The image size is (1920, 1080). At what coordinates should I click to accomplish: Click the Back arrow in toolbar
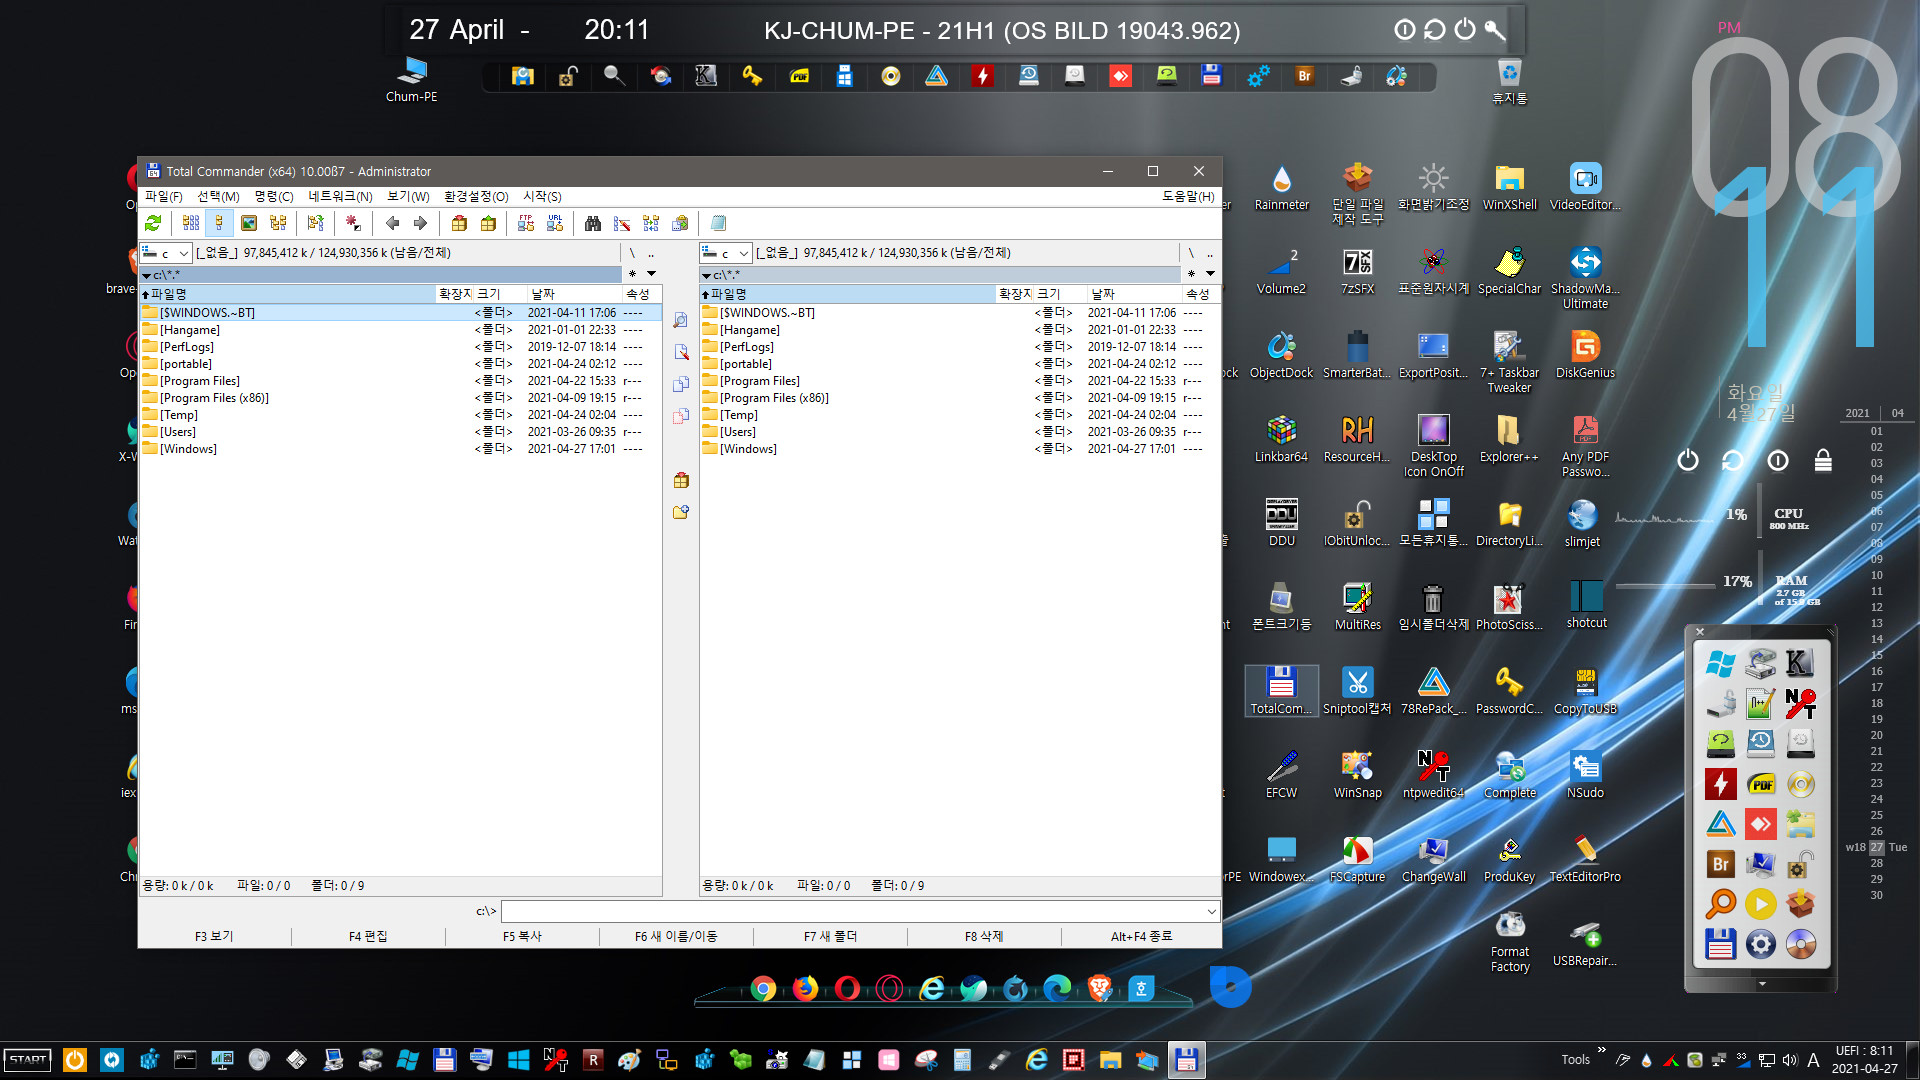pos(392,223)
